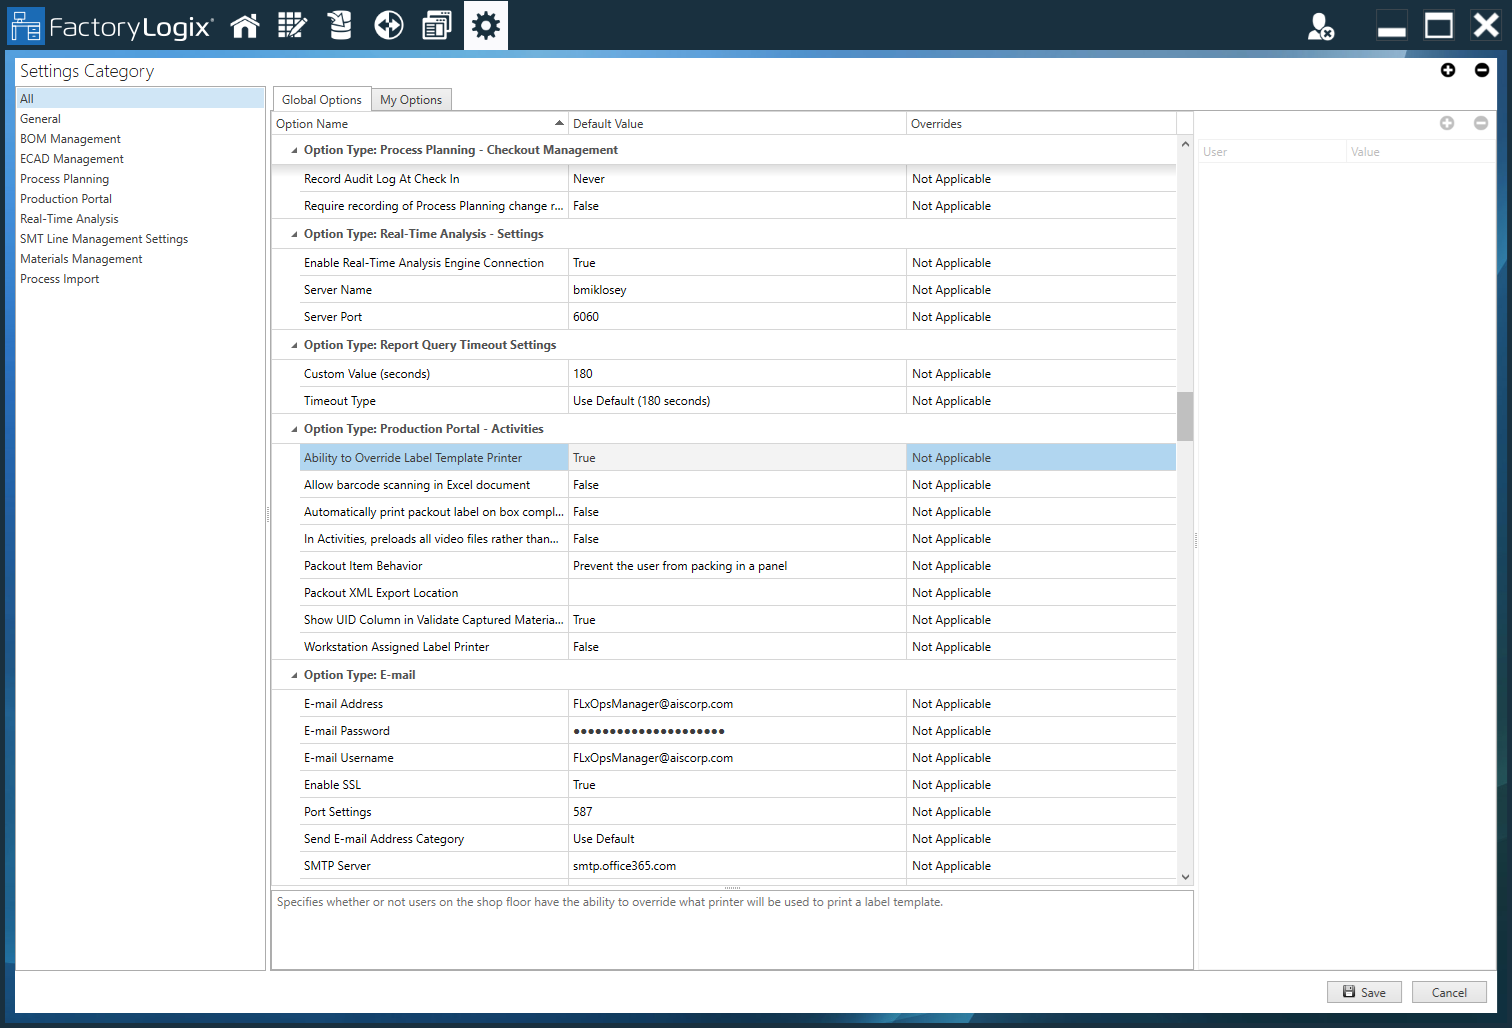Viewport: 1512px width, 1028px height.
Task: Collapse the Report Query Timeout Settings group
Action: tap(294, 346)
